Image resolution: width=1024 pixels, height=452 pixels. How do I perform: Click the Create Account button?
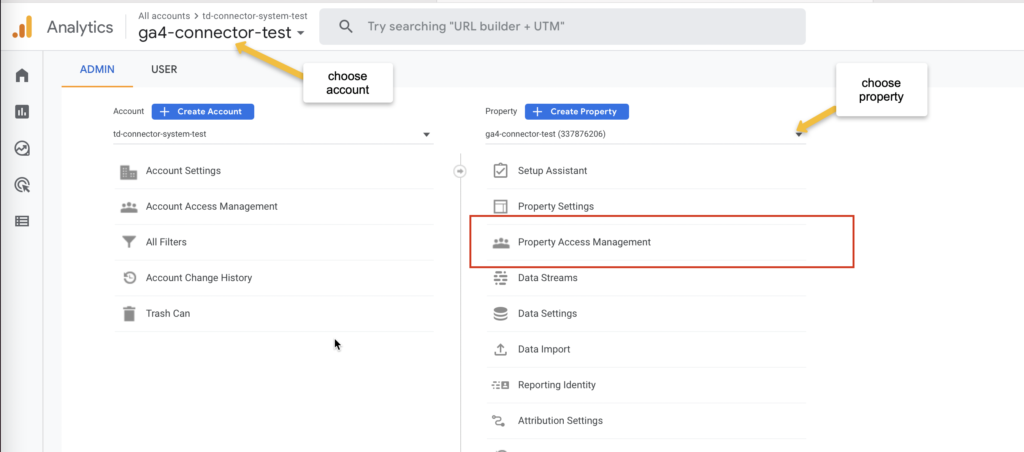click(203, 112)
